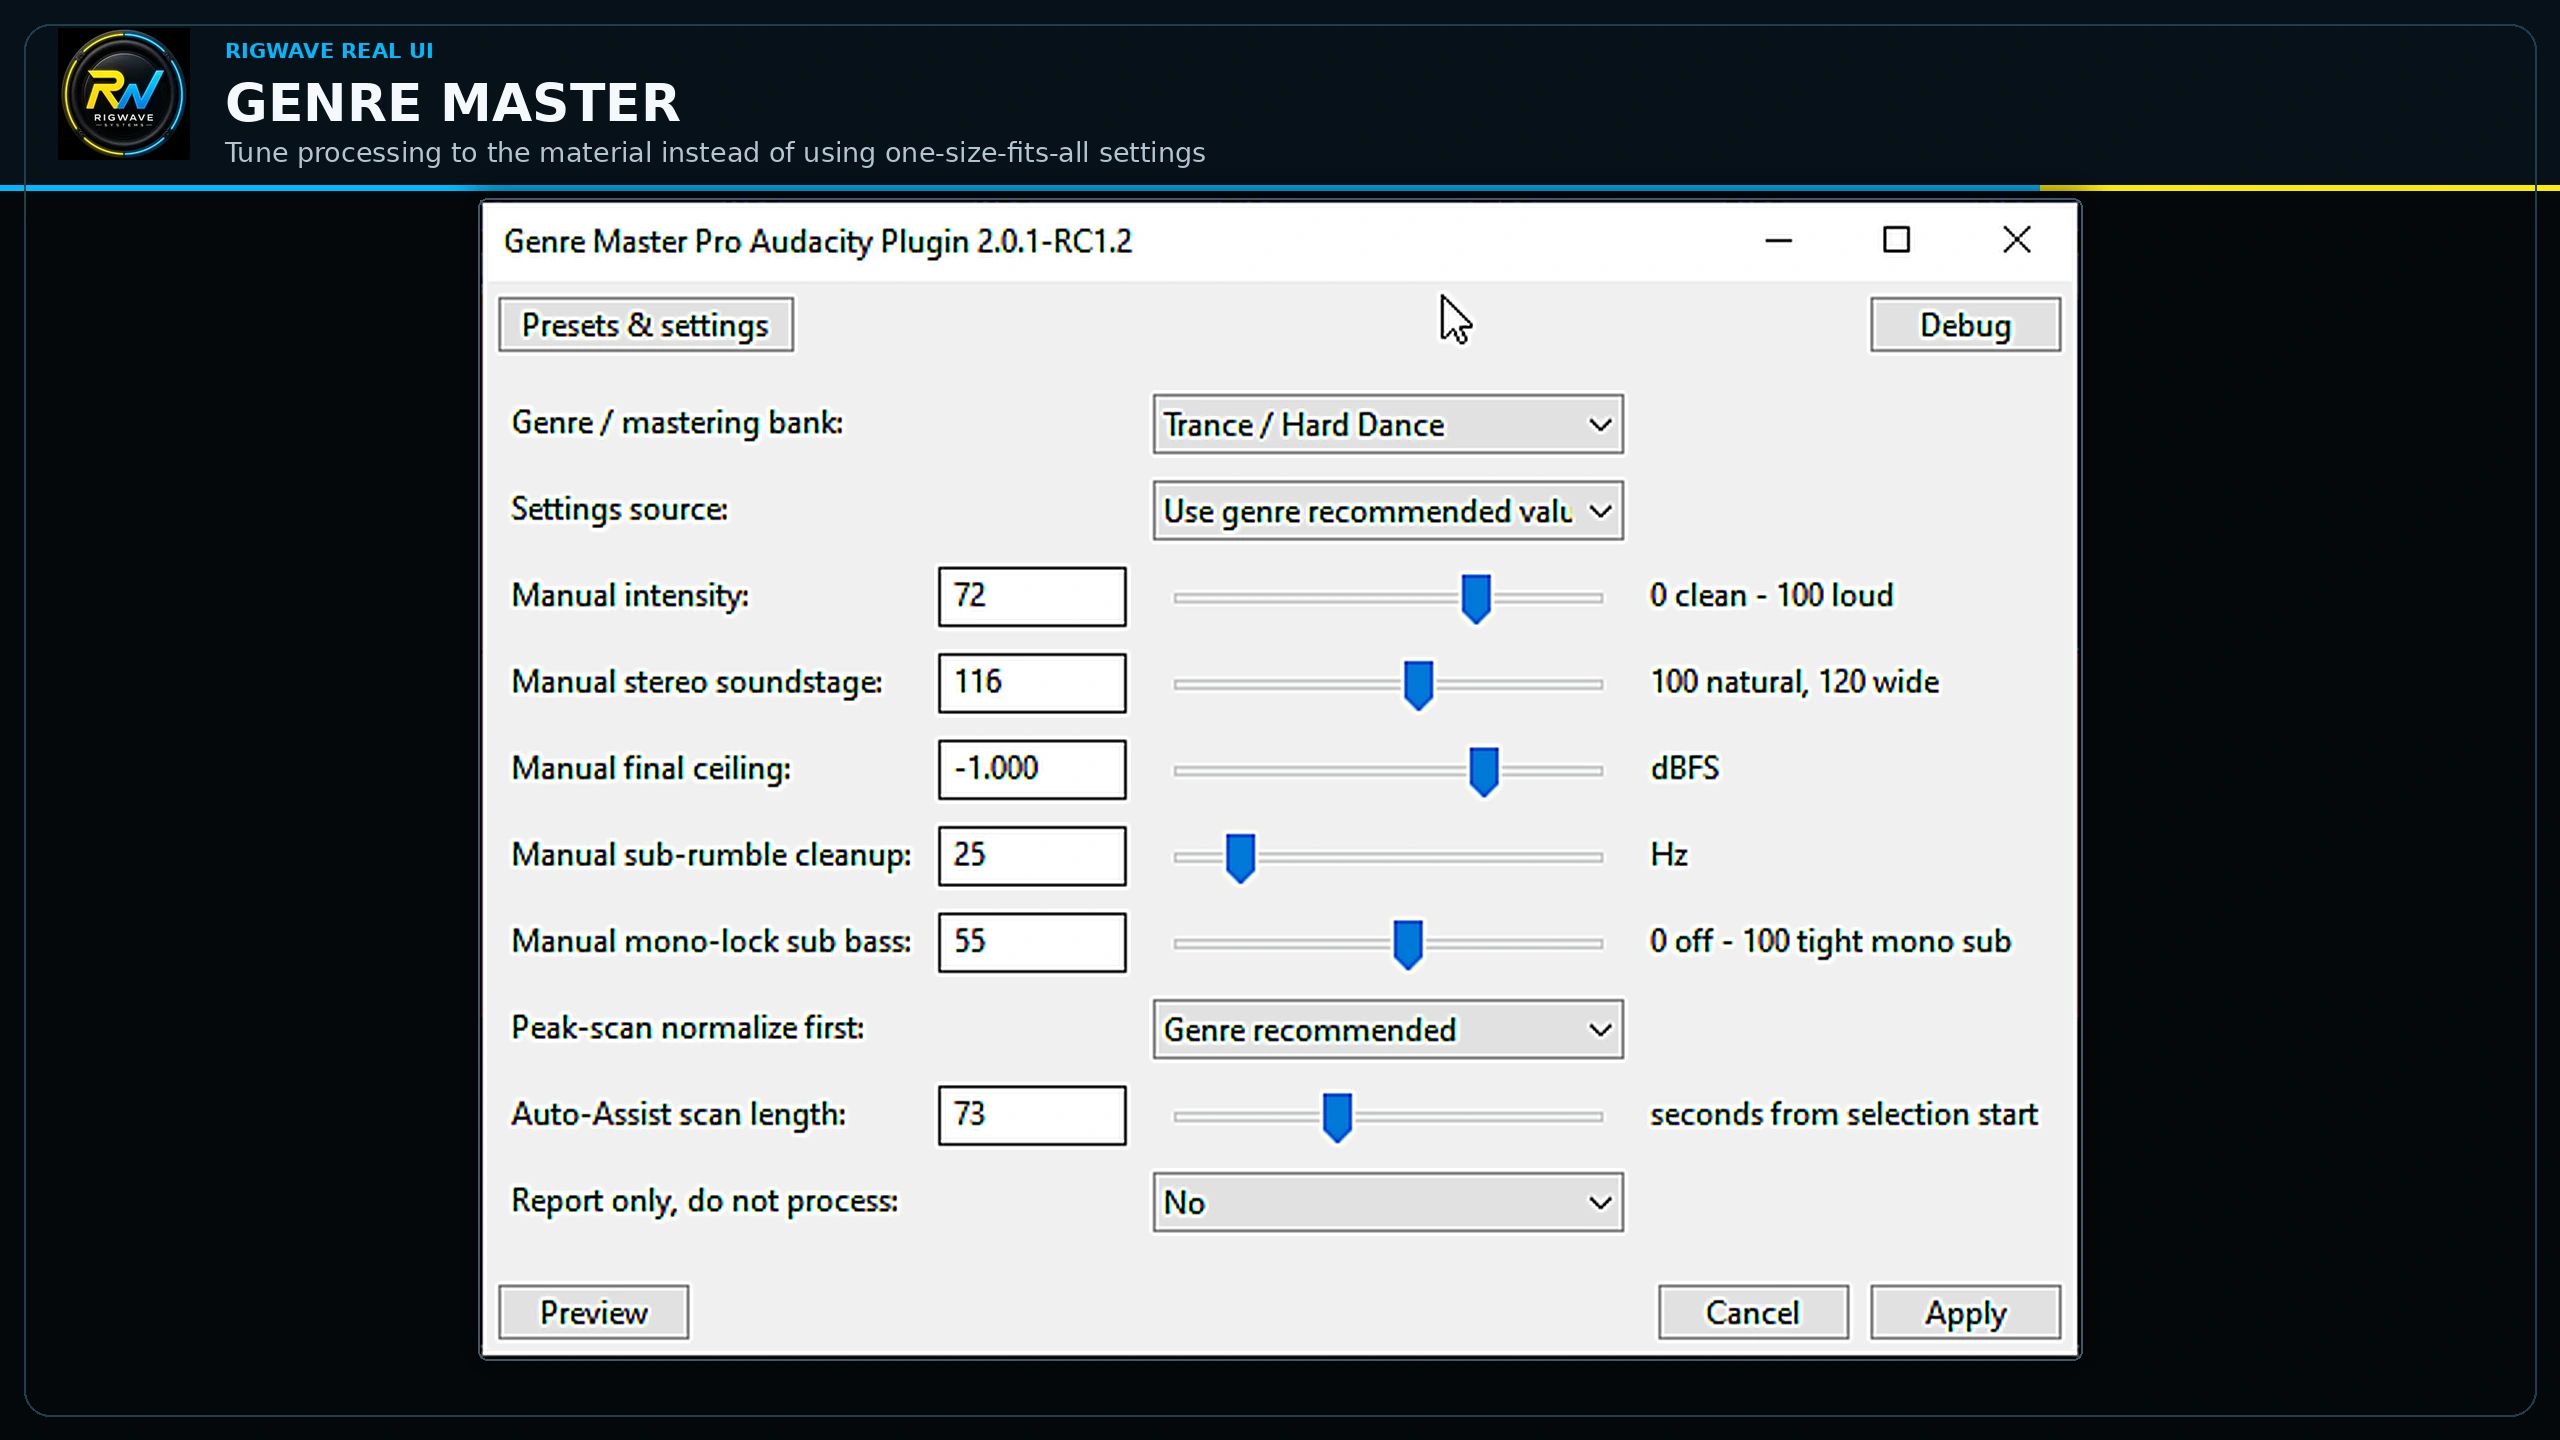Image resolution: width=2560 pixels, height=1440 pixels.
Task: Click the Manual final ceiling value field
Action: [x=1032, y=769]
